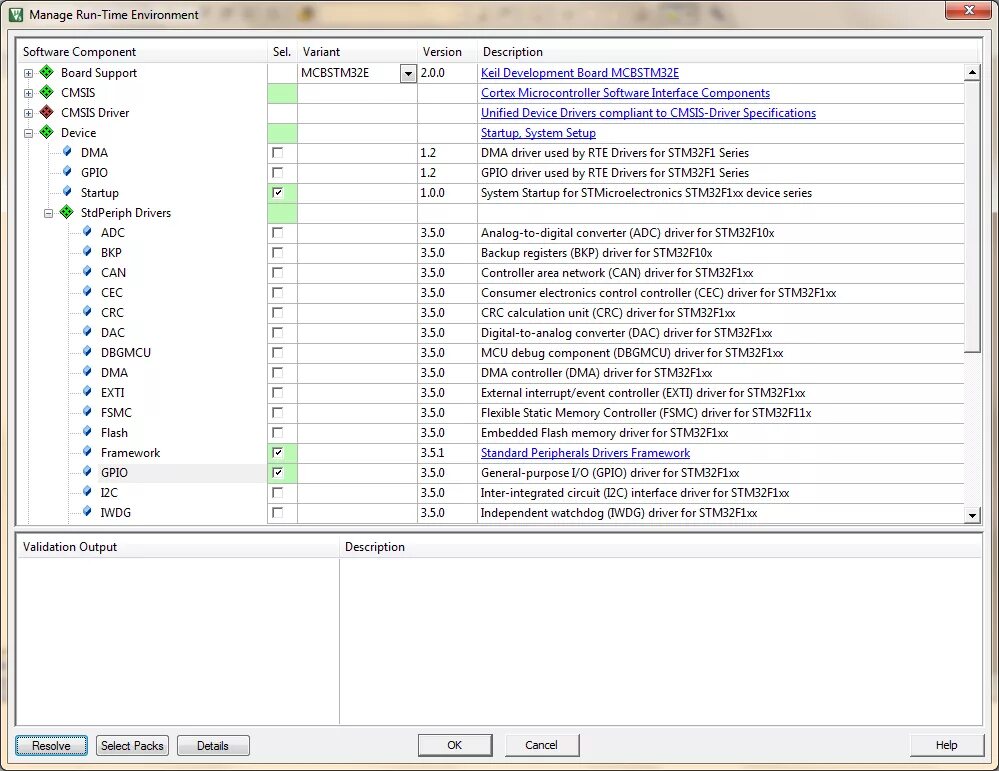Click the Variant column header
This screenshot has height=771, width=999.
(x=357, y=52)
